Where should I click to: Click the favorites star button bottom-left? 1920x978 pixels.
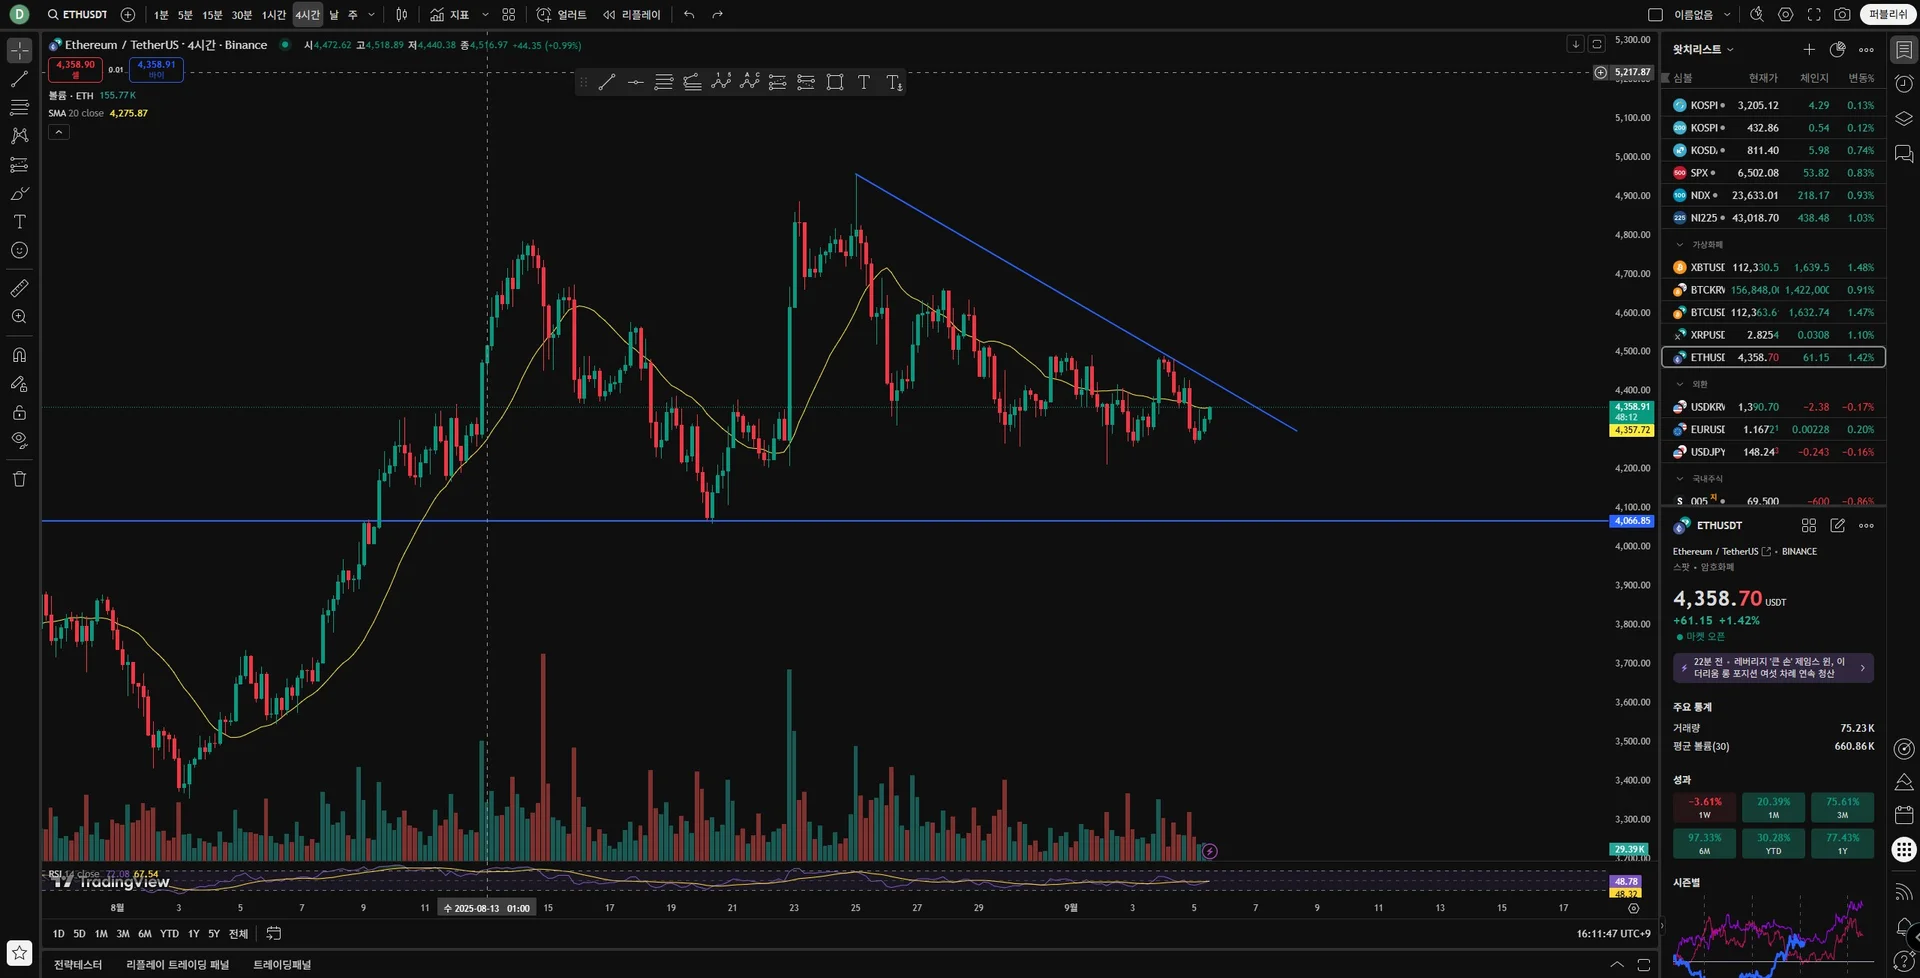pyautogui.click(x=19, y=953)
